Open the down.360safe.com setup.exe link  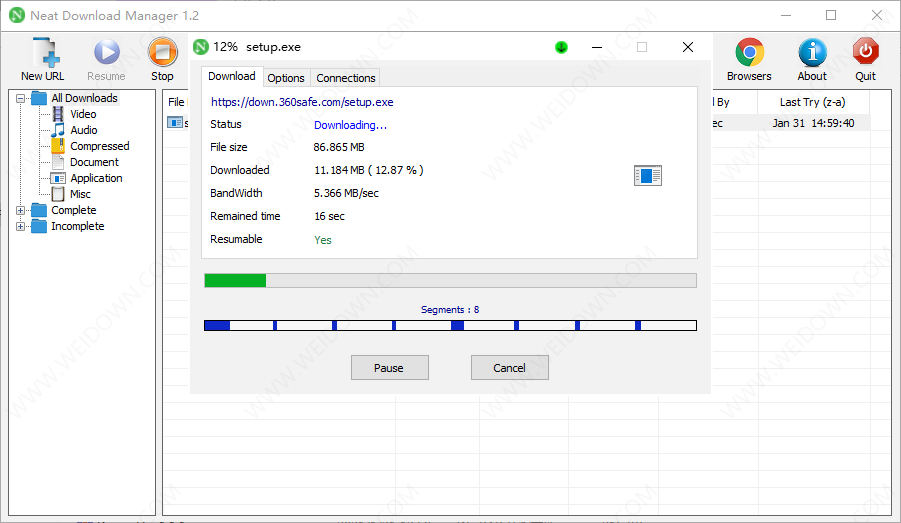302,102
